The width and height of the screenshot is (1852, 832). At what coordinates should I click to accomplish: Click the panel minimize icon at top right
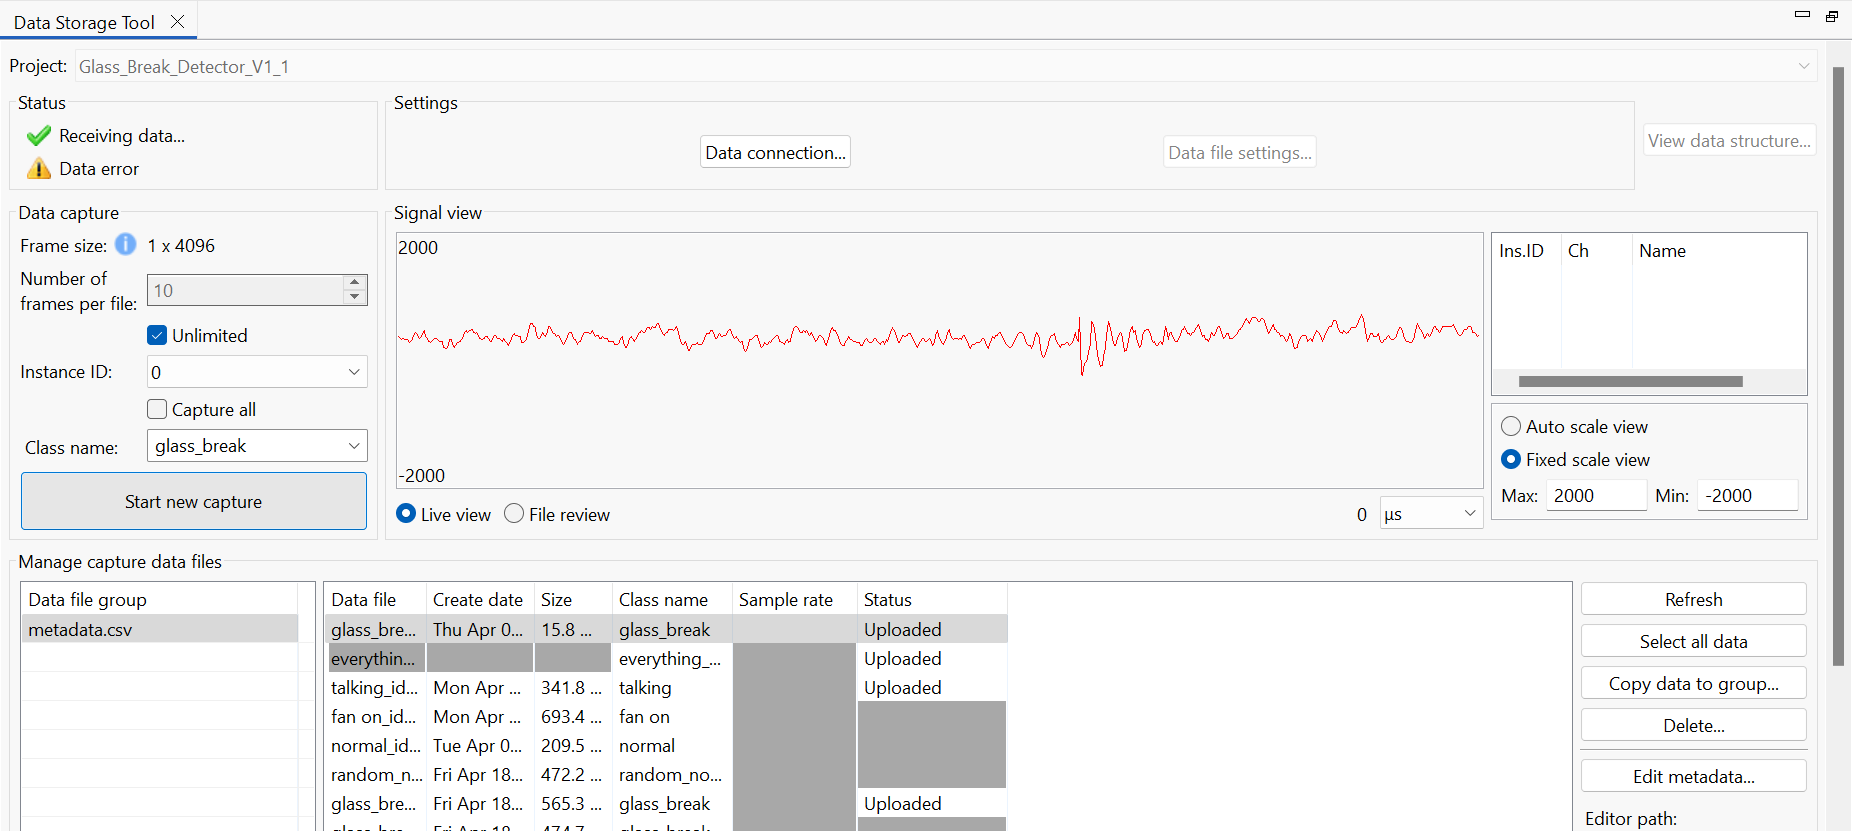click(x=1802, y=15)
